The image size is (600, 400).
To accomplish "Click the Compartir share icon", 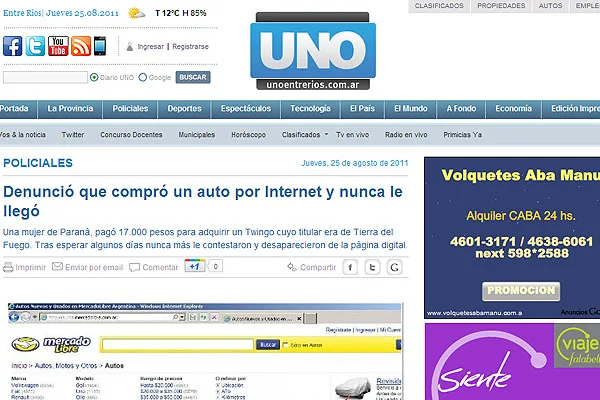I will (292, 267).
